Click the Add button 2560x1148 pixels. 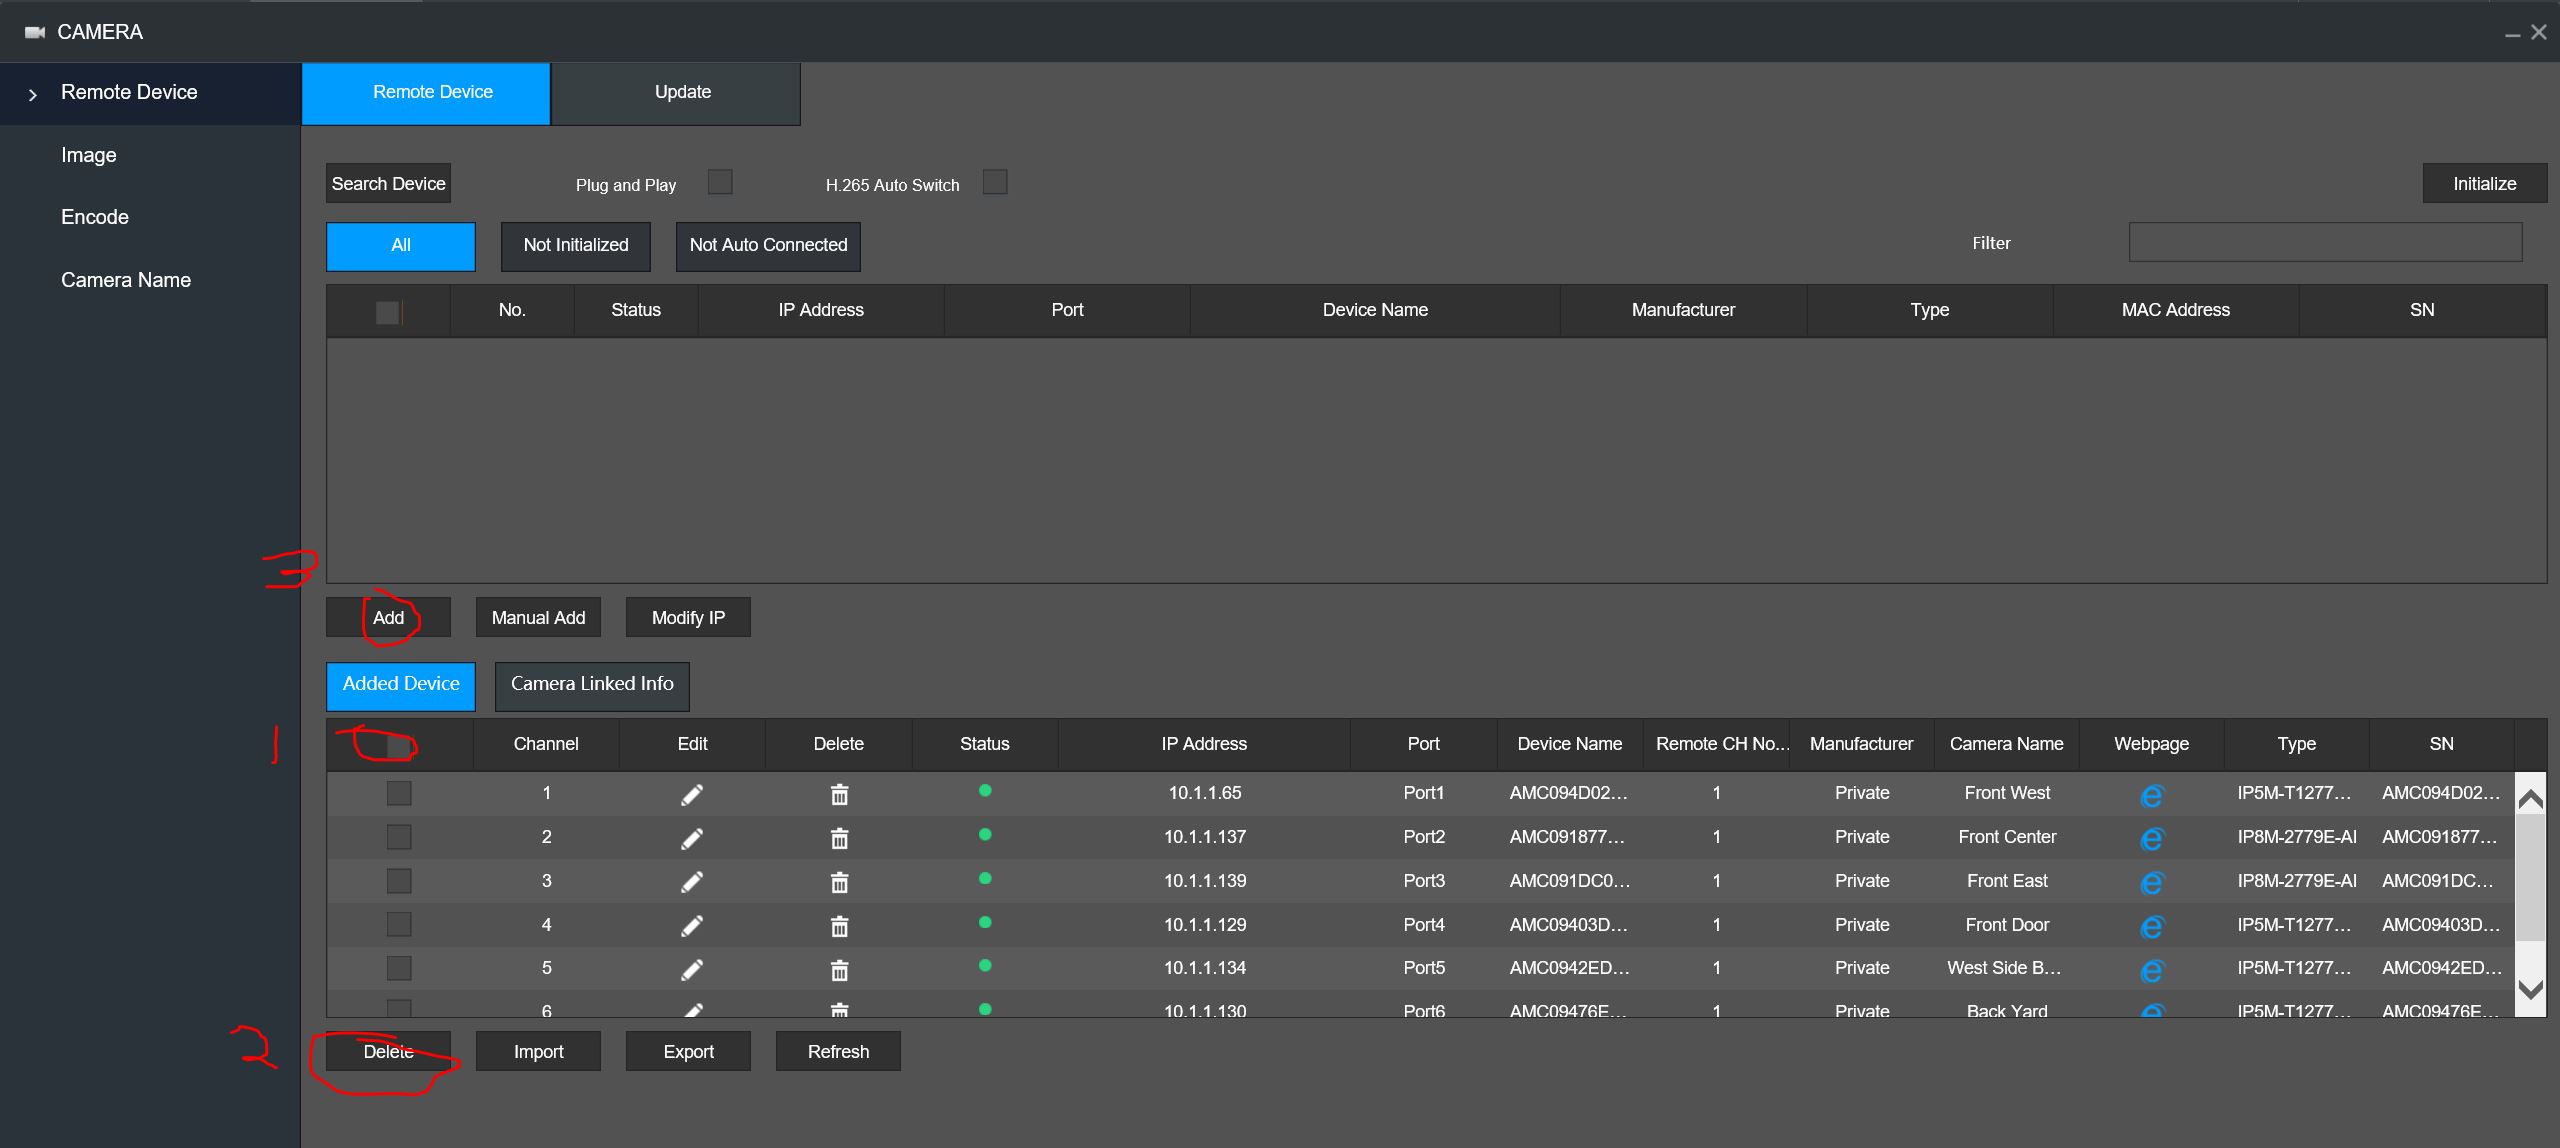pos(388,617)
